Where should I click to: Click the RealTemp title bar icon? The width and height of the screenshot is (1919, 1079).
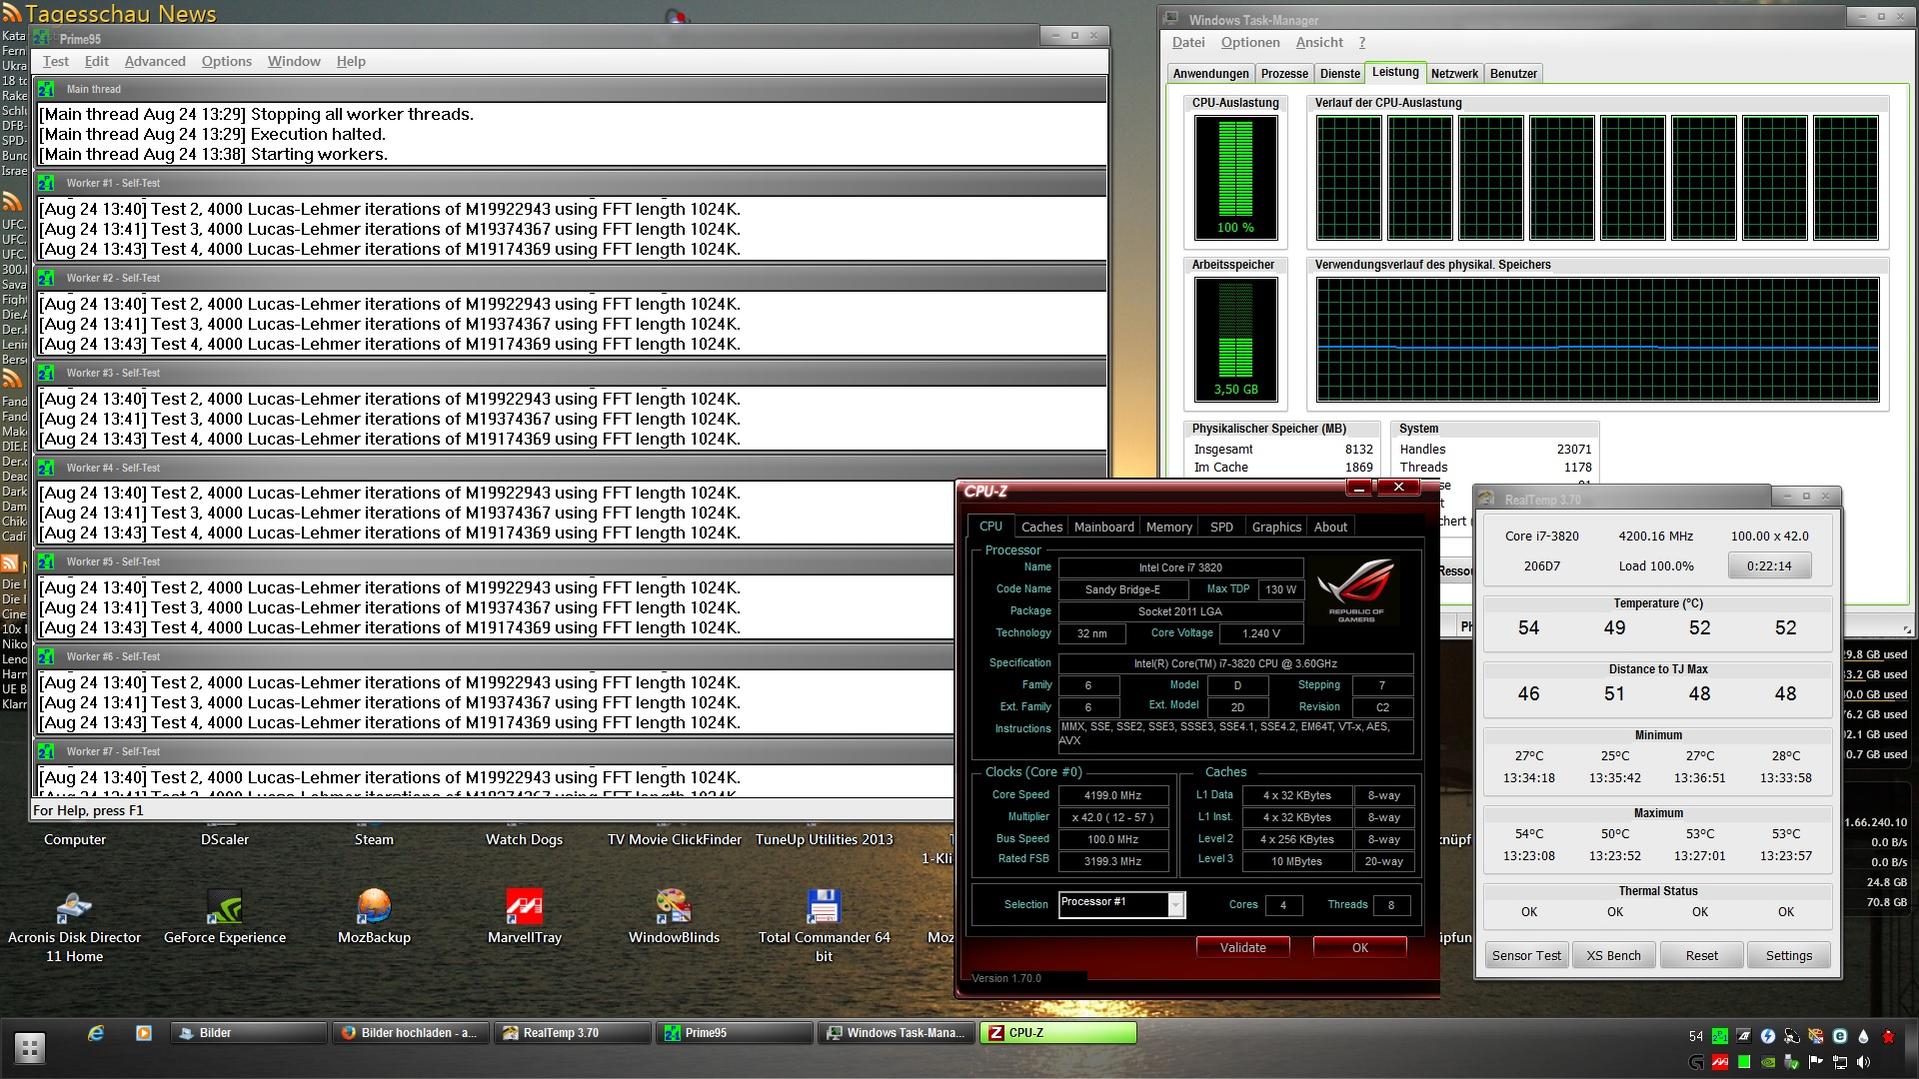(x=1487, y=498)
